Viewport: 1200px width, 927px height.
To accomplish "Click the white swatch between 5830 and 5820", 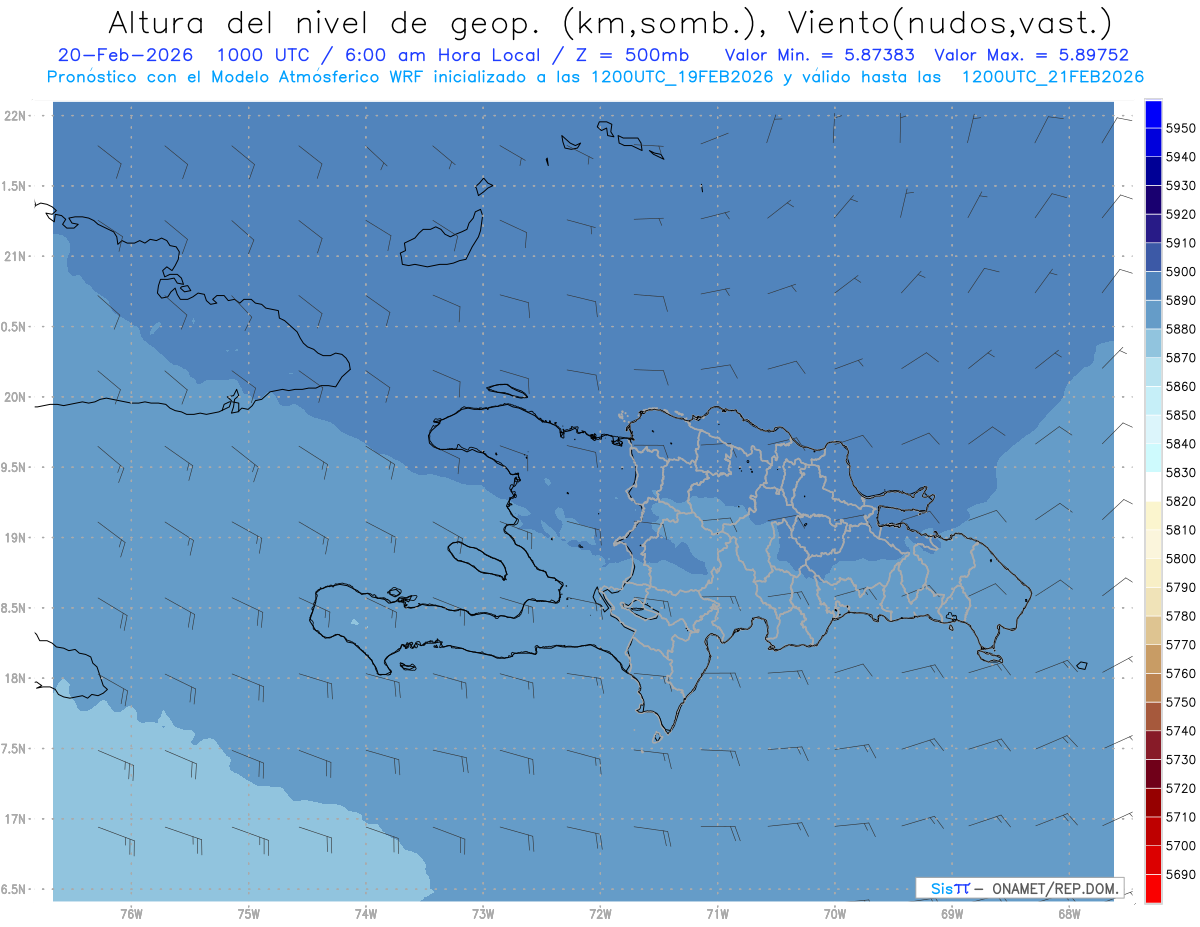I will pos(1153,487).
